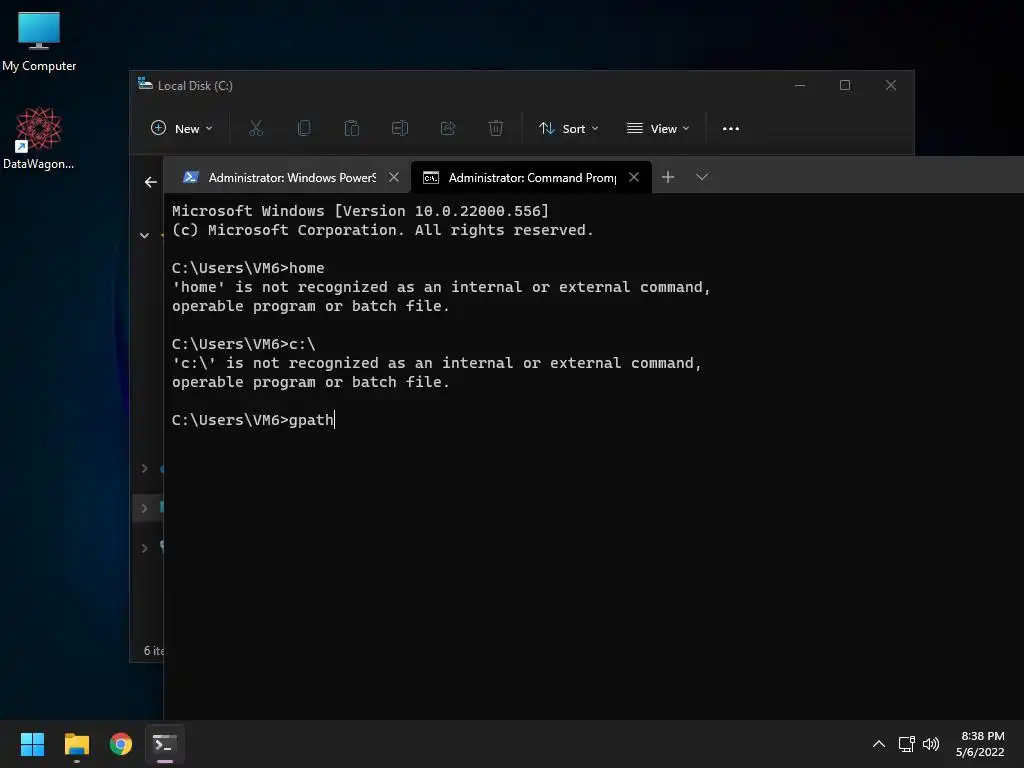Viewport: 1024px width, 768px height.
Task: Expand the first collapsed navigation item
Action: (144, 468)
